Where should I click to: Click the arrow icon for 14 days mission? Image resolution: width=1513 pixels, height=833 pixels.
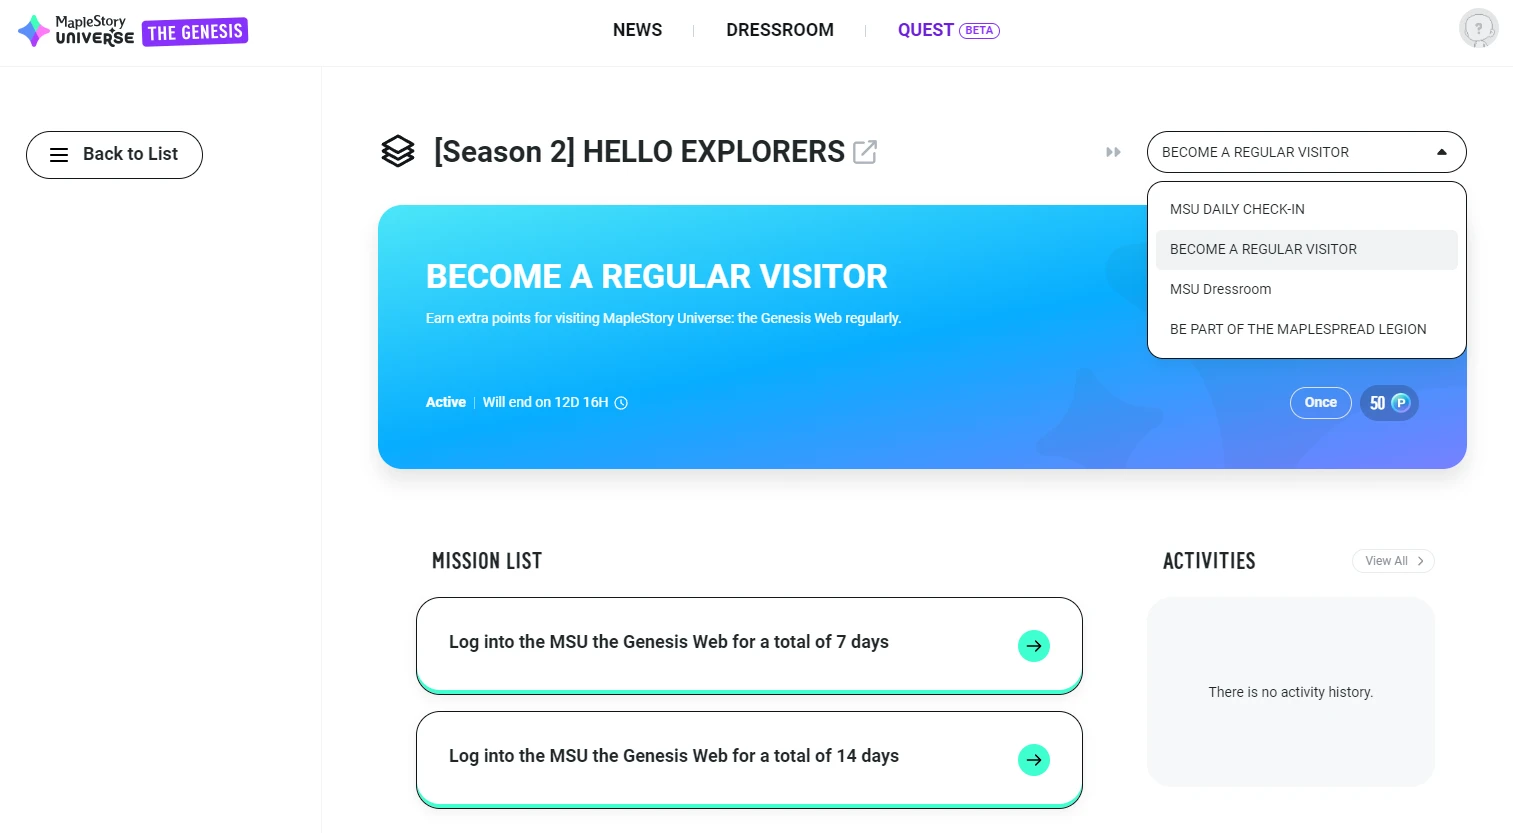pyautogui.click(x=1034, y=760)
